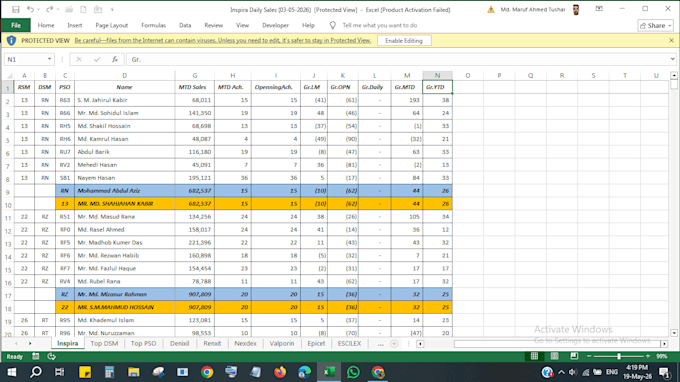Click the Save icon in Quick Access Toolbar
Screen dimensions: 680x382
(x=16, y=9)
